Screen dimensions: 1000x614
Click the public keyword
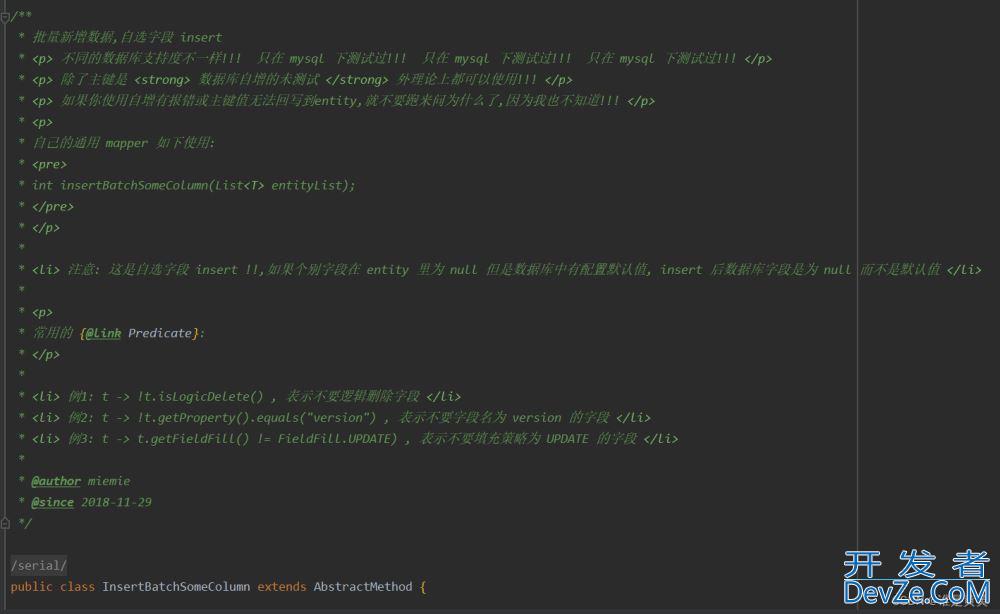point(31,587)
